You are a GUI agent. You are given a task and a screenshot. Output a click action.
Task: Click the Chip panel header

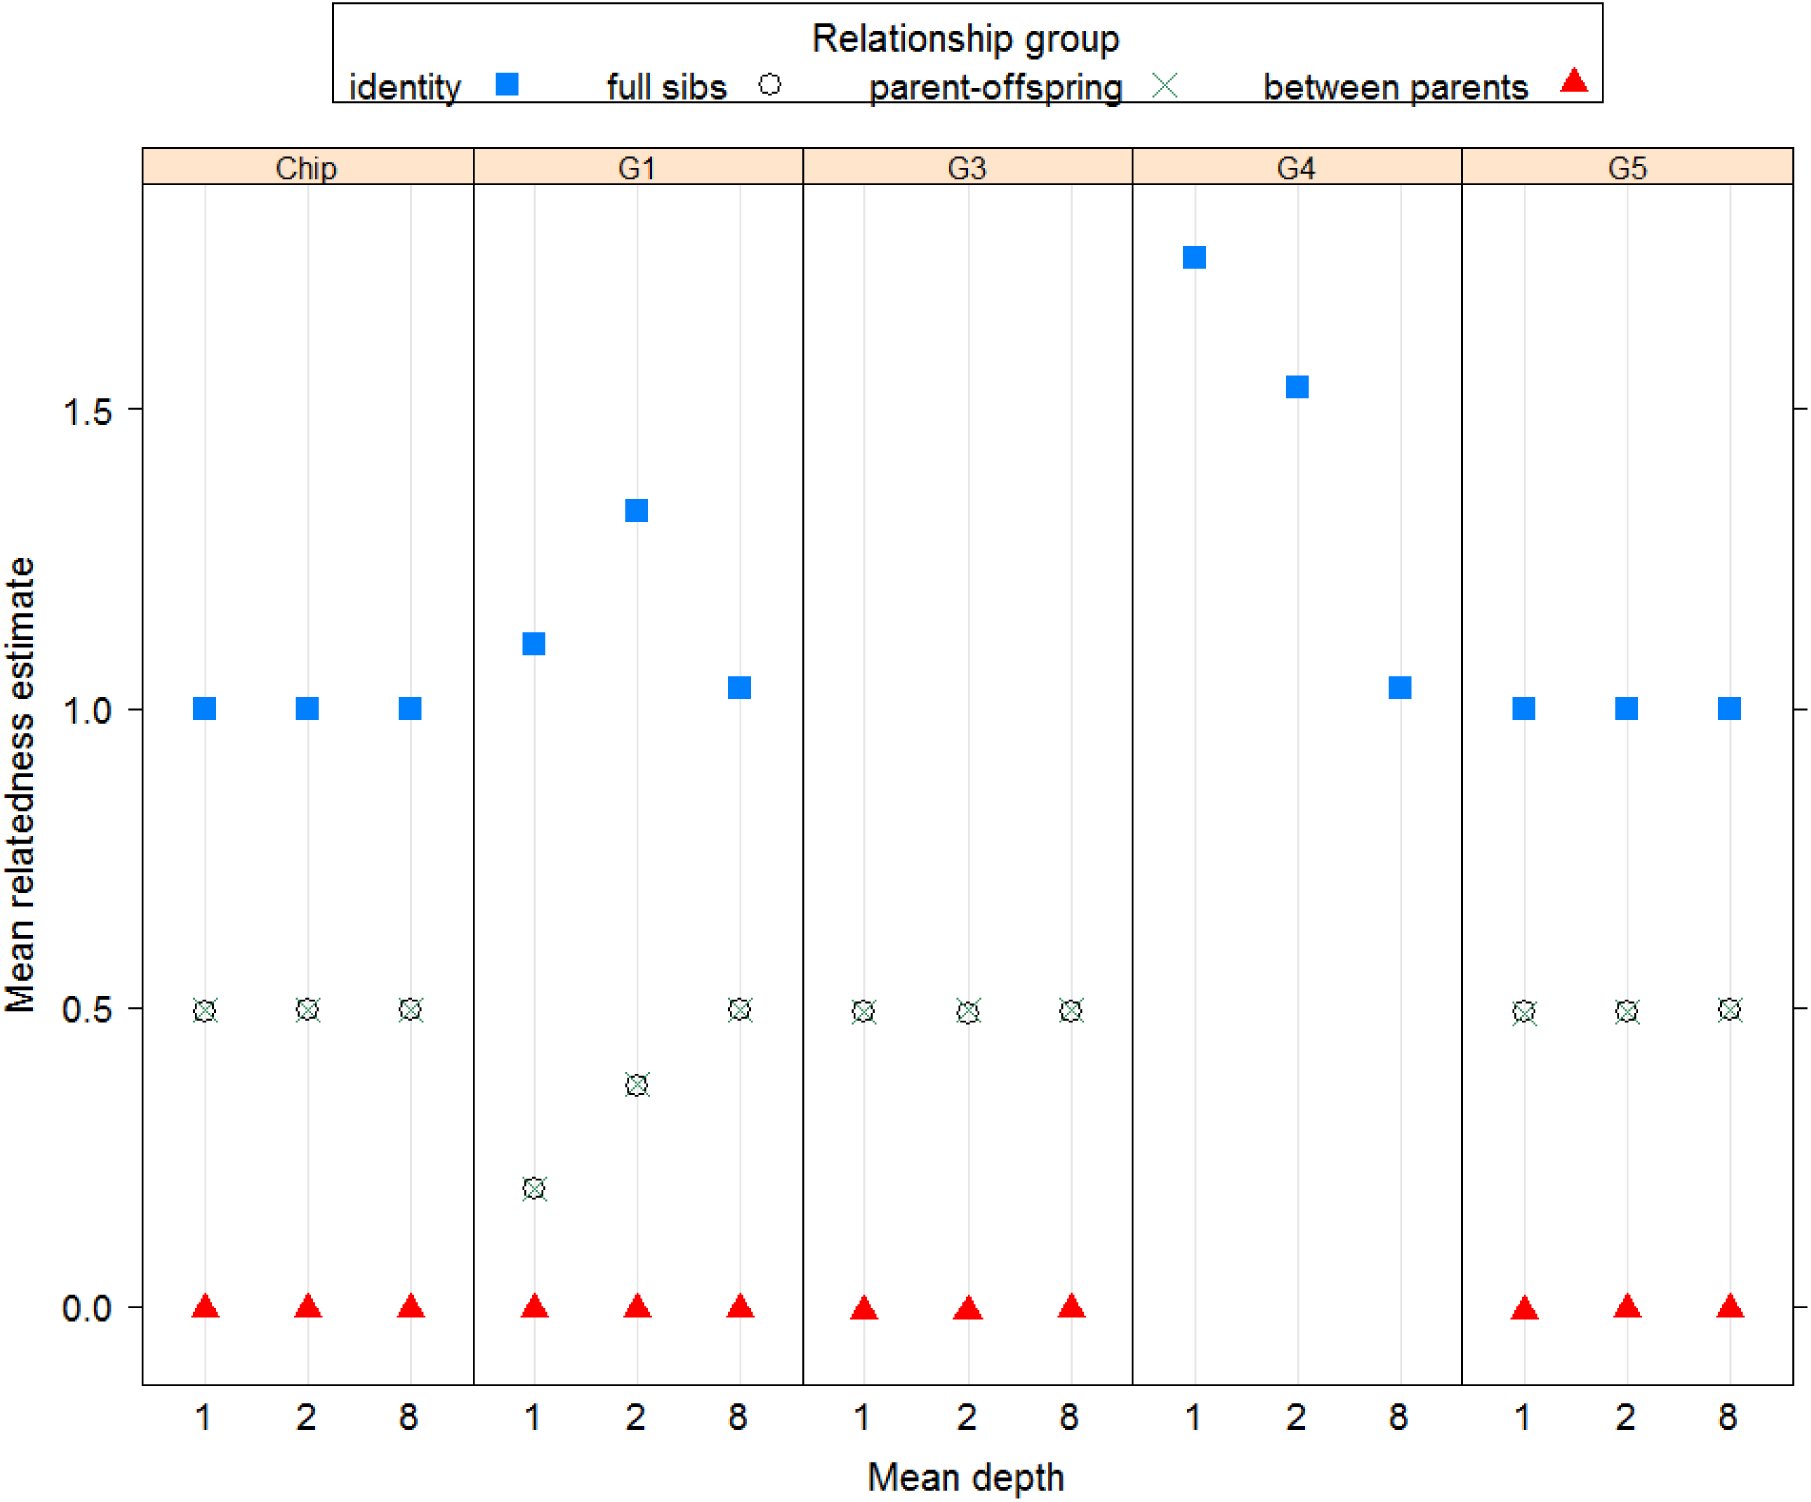pyautogui.click(x=307, y=167)
